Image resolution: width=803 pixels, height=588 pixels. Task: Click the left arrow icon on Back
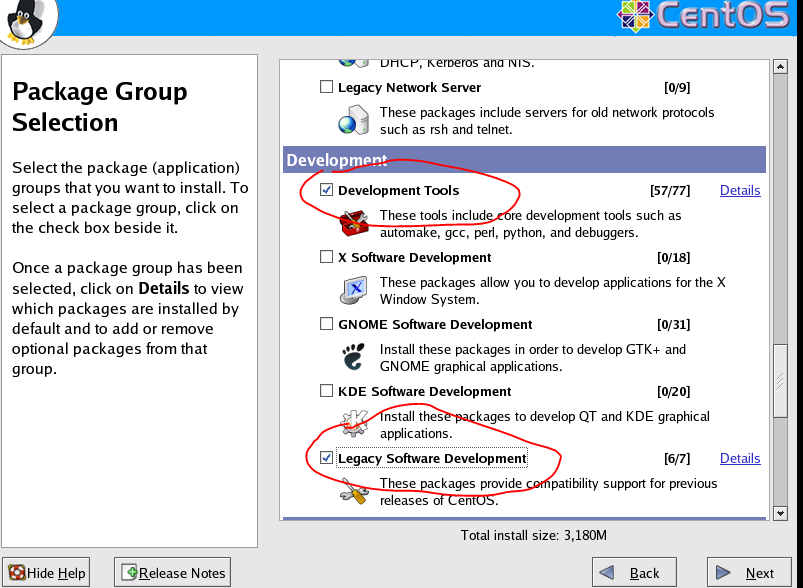coord(606,572)
